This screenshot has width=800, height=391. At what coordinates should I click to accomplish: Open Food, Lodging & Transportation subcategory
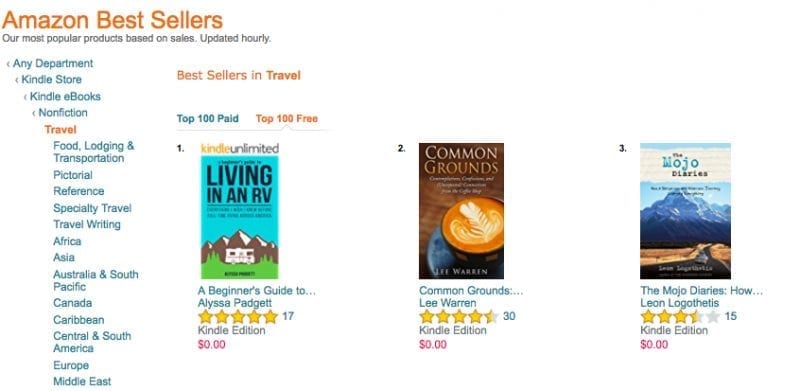[x=94, y=152]
